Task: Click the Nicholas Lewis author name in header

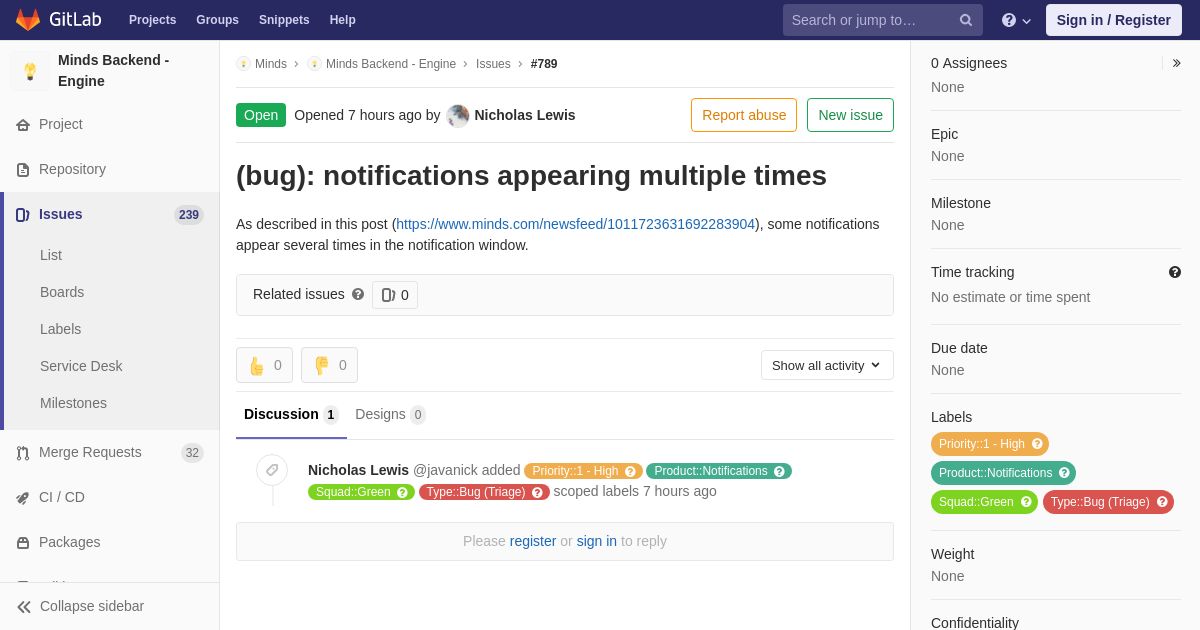Action: [x=525, y=115]
